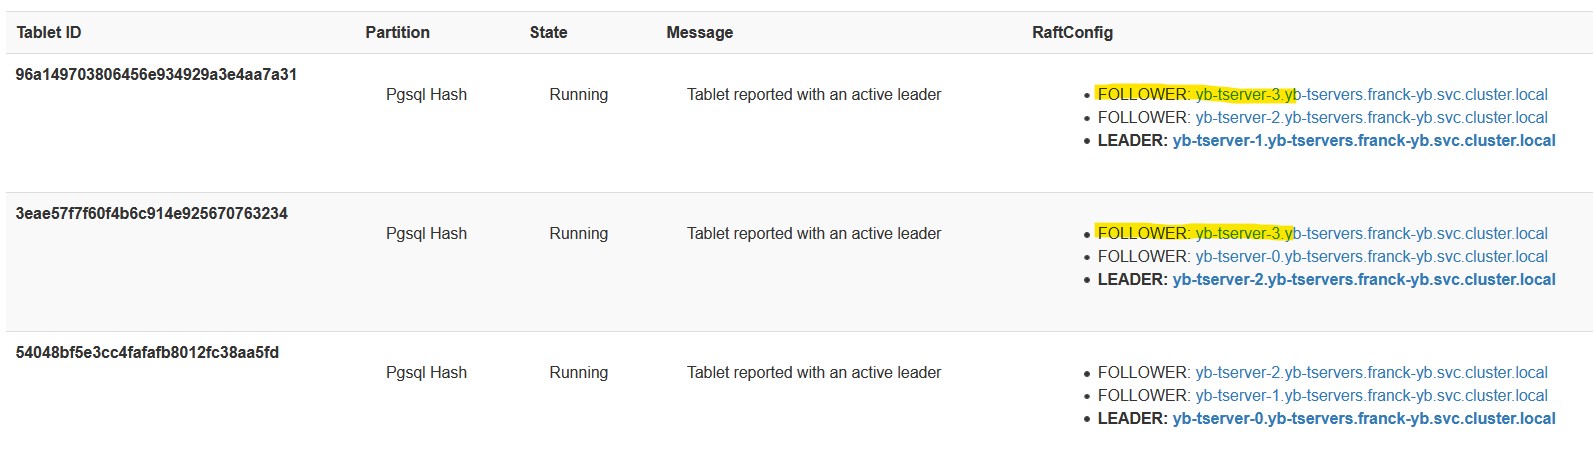The width and height of the screenshot is (1593, 452).
Task: Open highlighted yb-tserver-3 follower link, first tablet
Action: point(1371,94)
